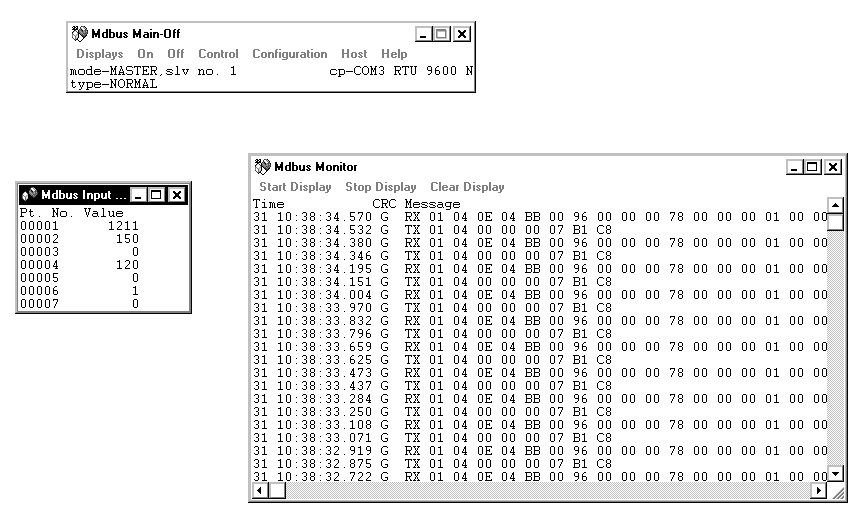Click Stop Display in Mdbus Monitor

381,187
